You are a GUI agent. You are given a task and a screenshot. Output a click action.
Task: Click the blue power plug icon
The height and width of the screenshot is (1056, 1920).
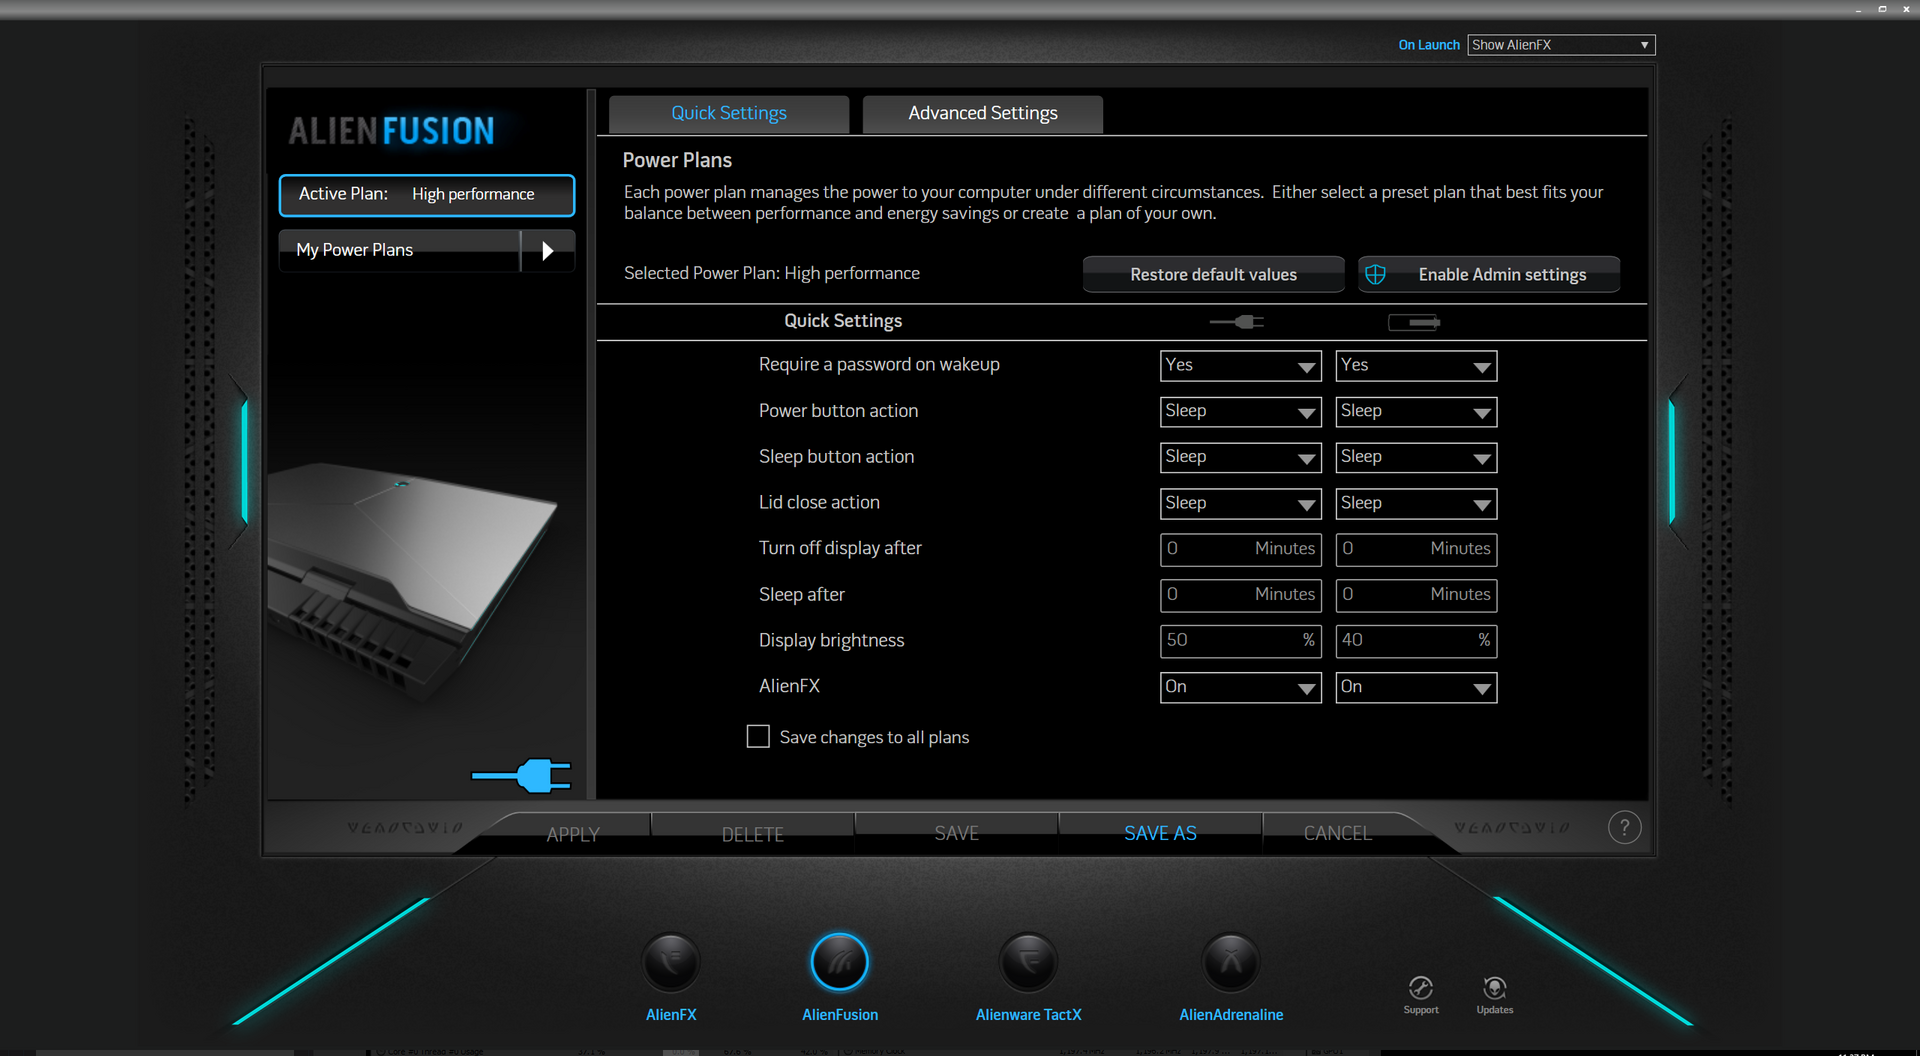click(523, 775)
